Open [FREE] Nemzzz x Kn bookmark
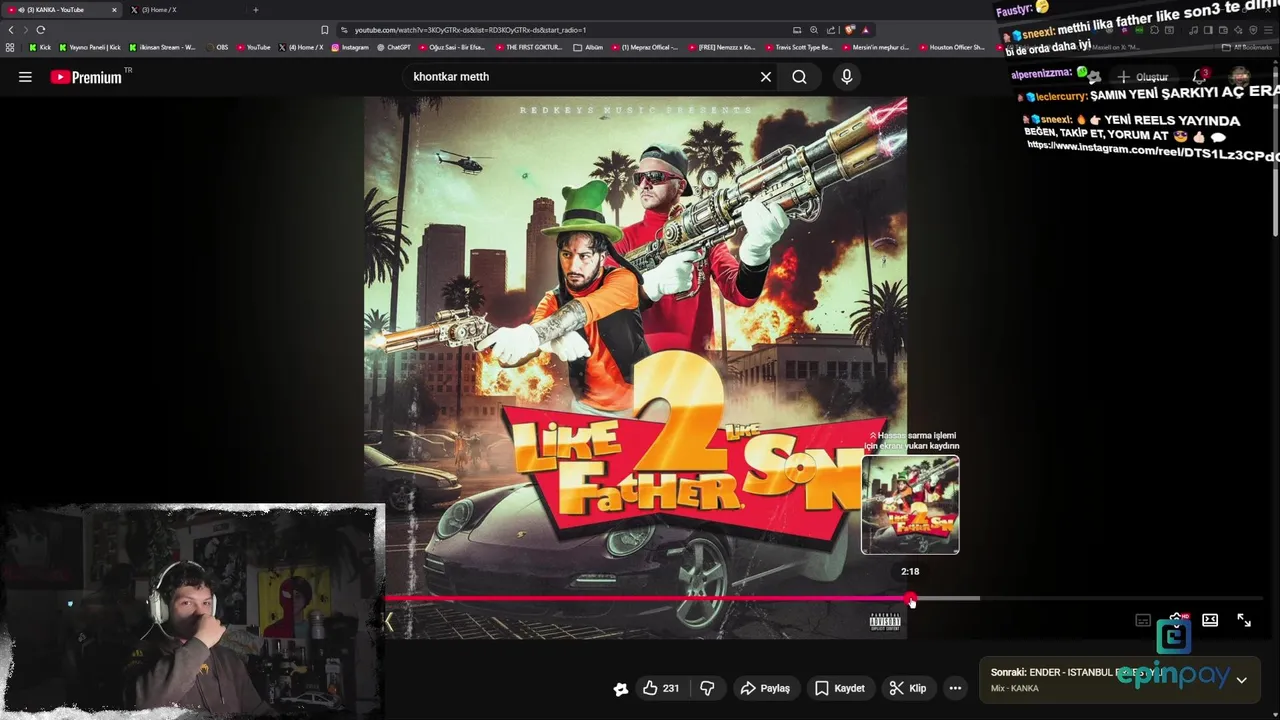Screen dimensions: 1280x720 point(722,47)
